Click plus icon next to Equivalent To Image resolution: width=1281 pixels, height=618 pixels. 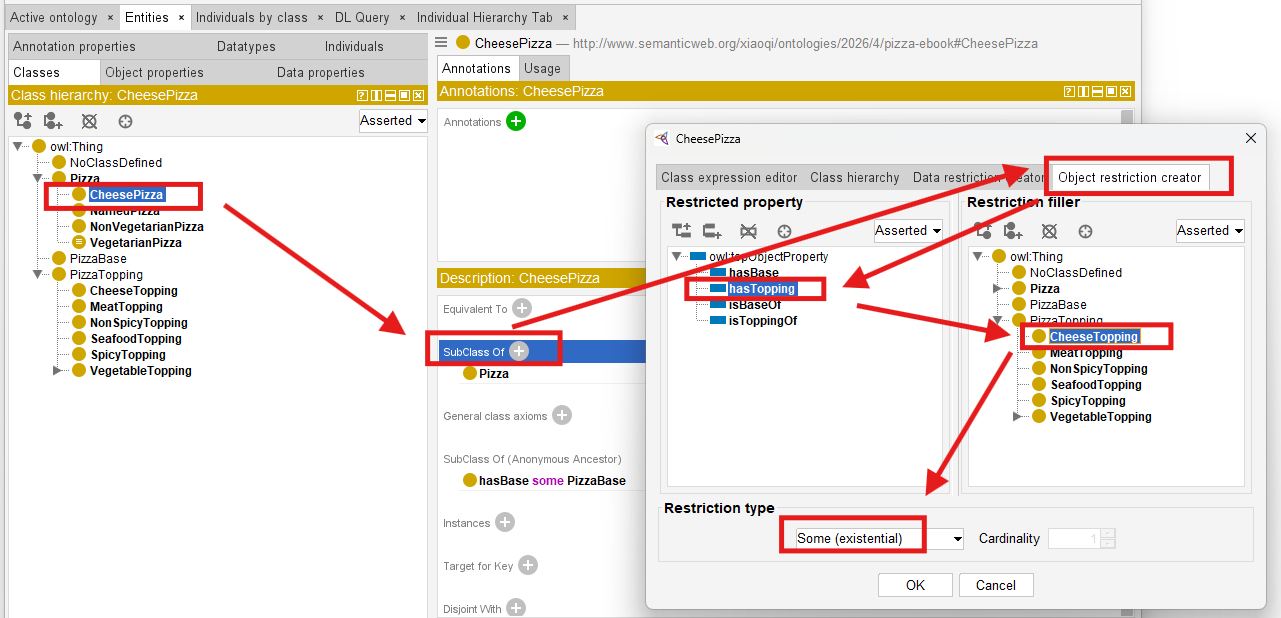pos(522,308)
